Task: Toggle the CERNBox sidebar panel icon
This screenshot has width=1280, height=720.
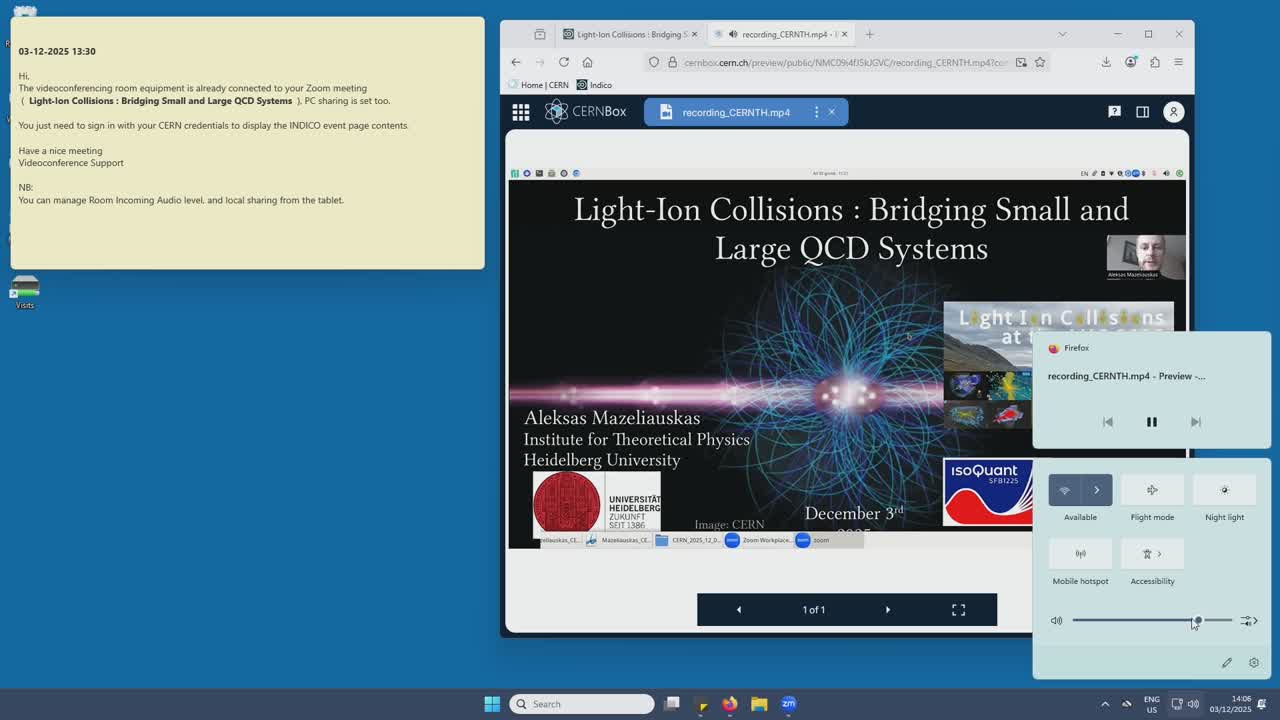Action: 1142,112
